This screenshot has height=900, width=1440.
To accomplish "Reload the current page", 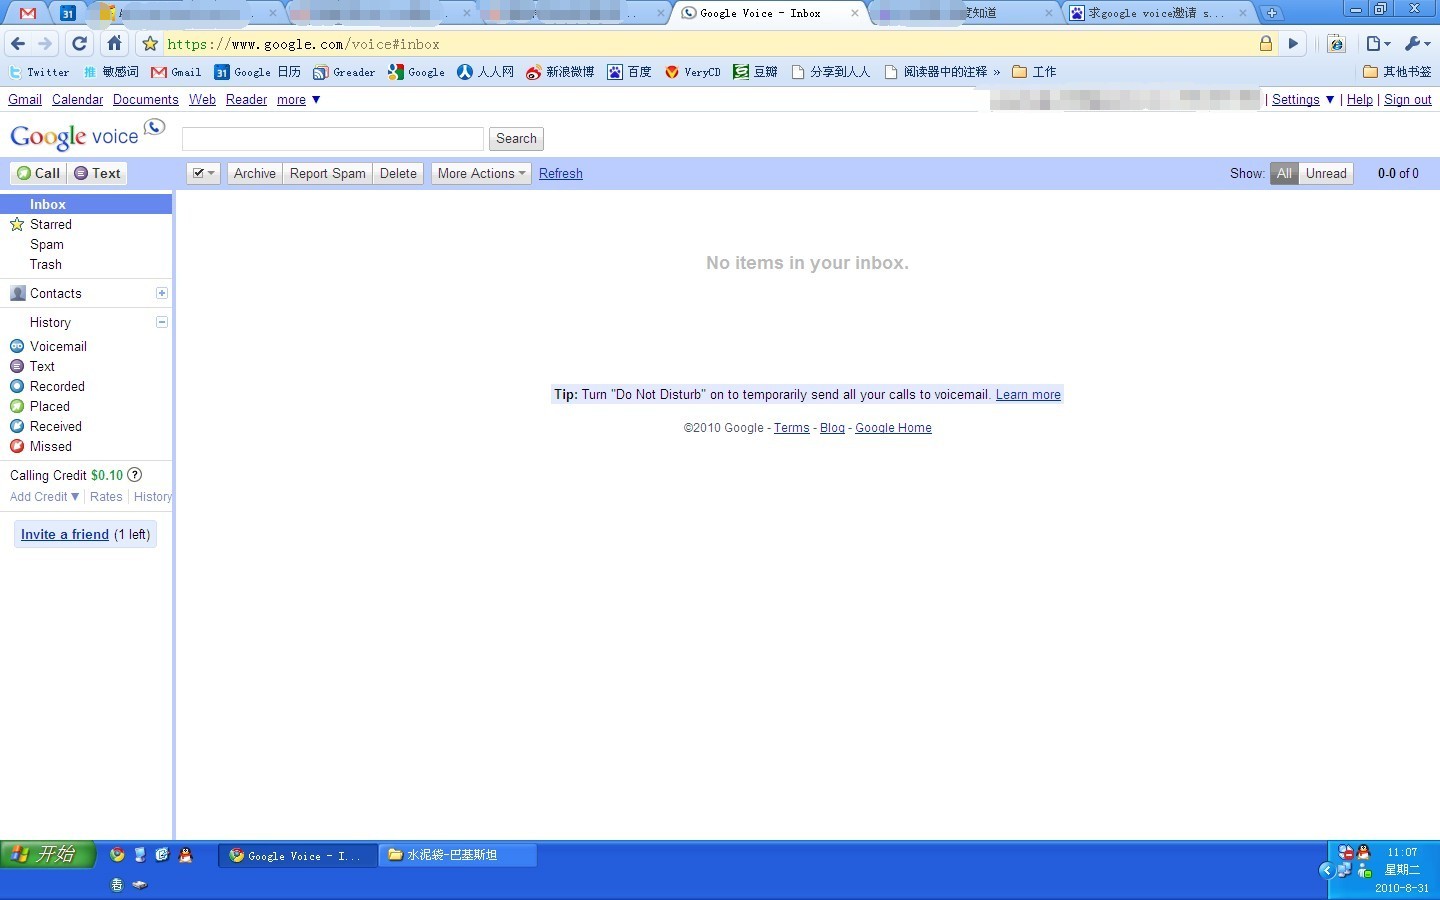I will point(80,44).
